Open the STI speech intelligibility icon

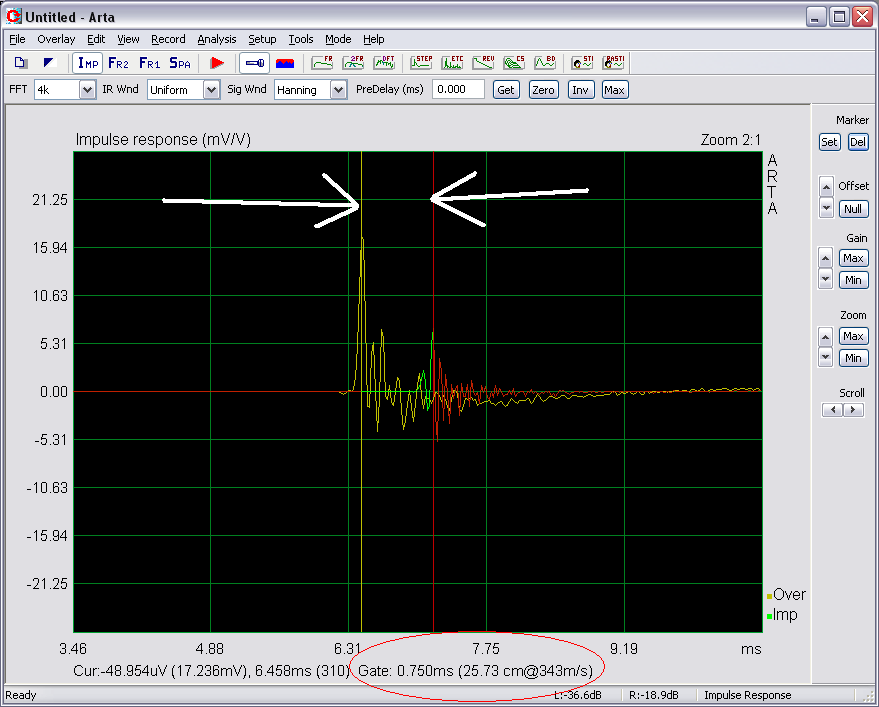point(581,63)
